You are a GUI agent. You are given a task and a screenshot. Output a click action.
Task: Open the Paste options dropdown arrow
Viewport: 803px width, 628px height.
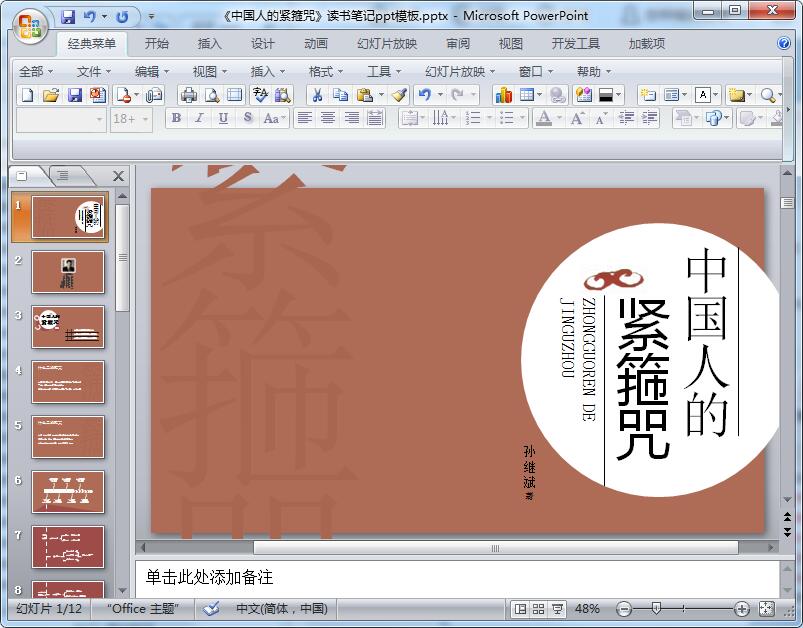381,95
